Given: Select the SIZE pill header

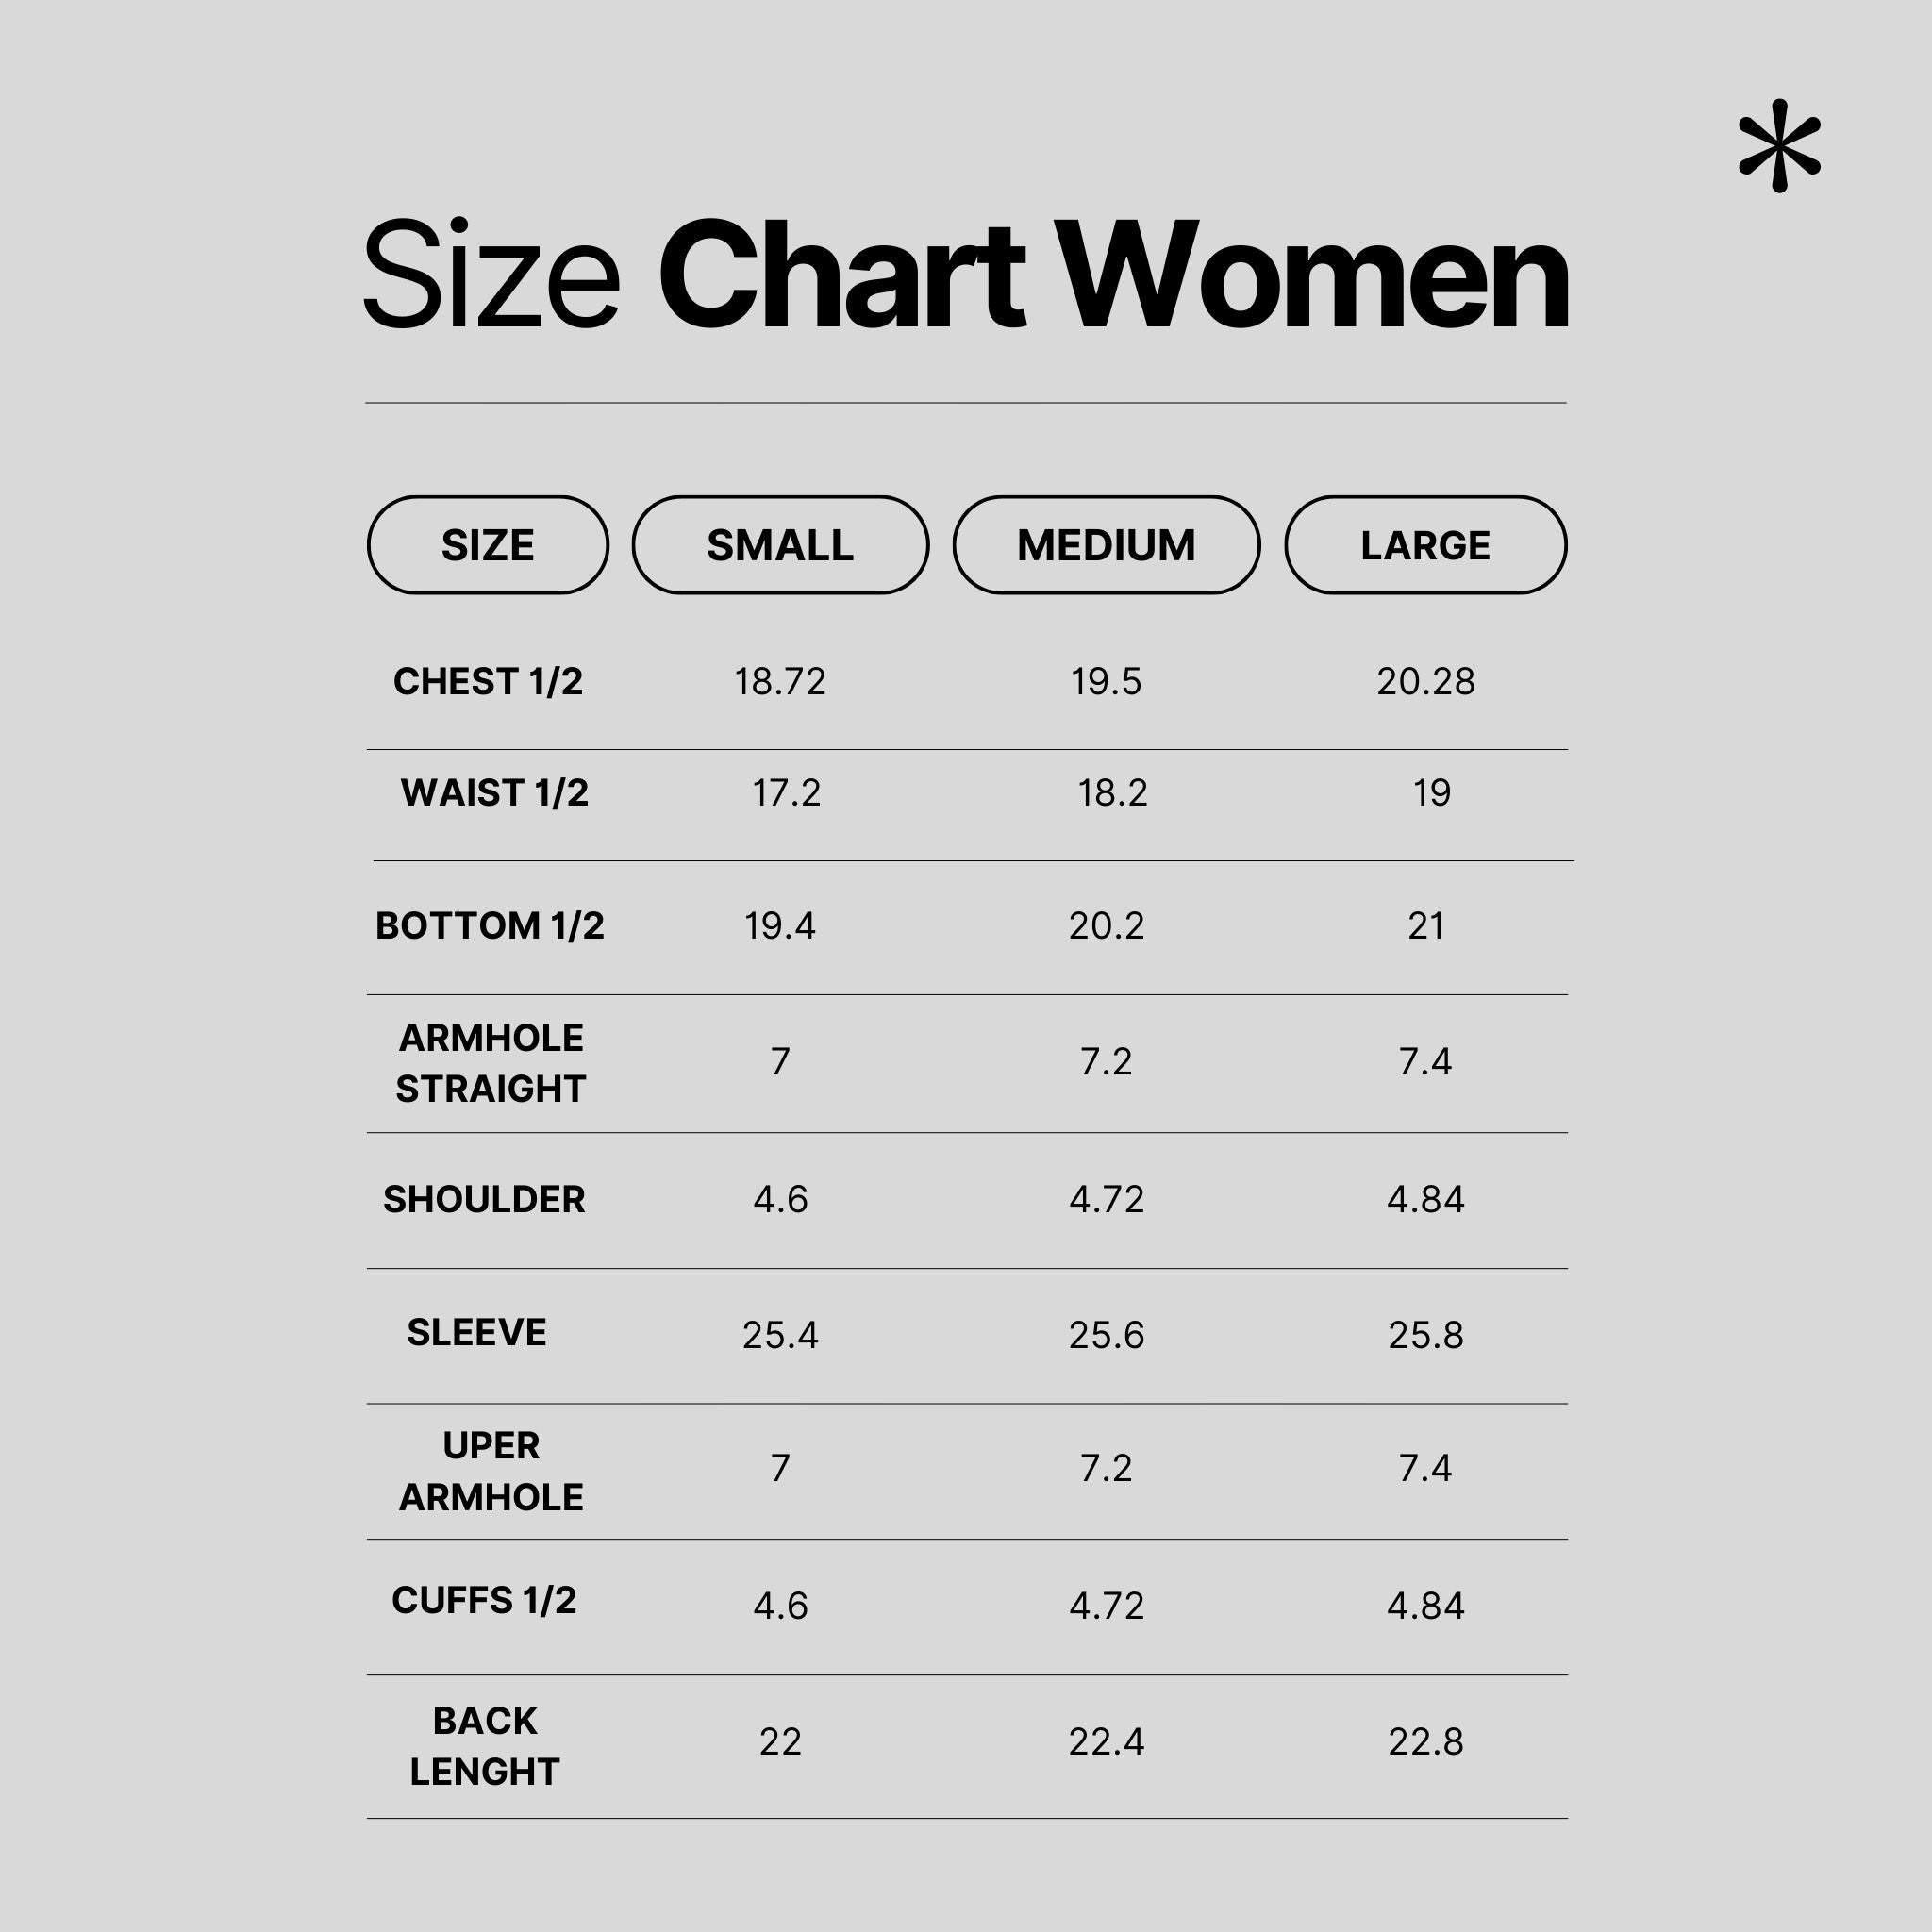Looking at the screenshot, I should (488, 545).
